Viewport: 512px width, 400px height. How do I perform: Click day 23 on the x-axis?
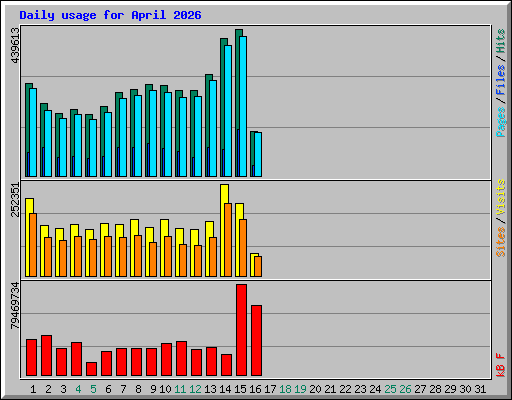[x=360, y=389]
